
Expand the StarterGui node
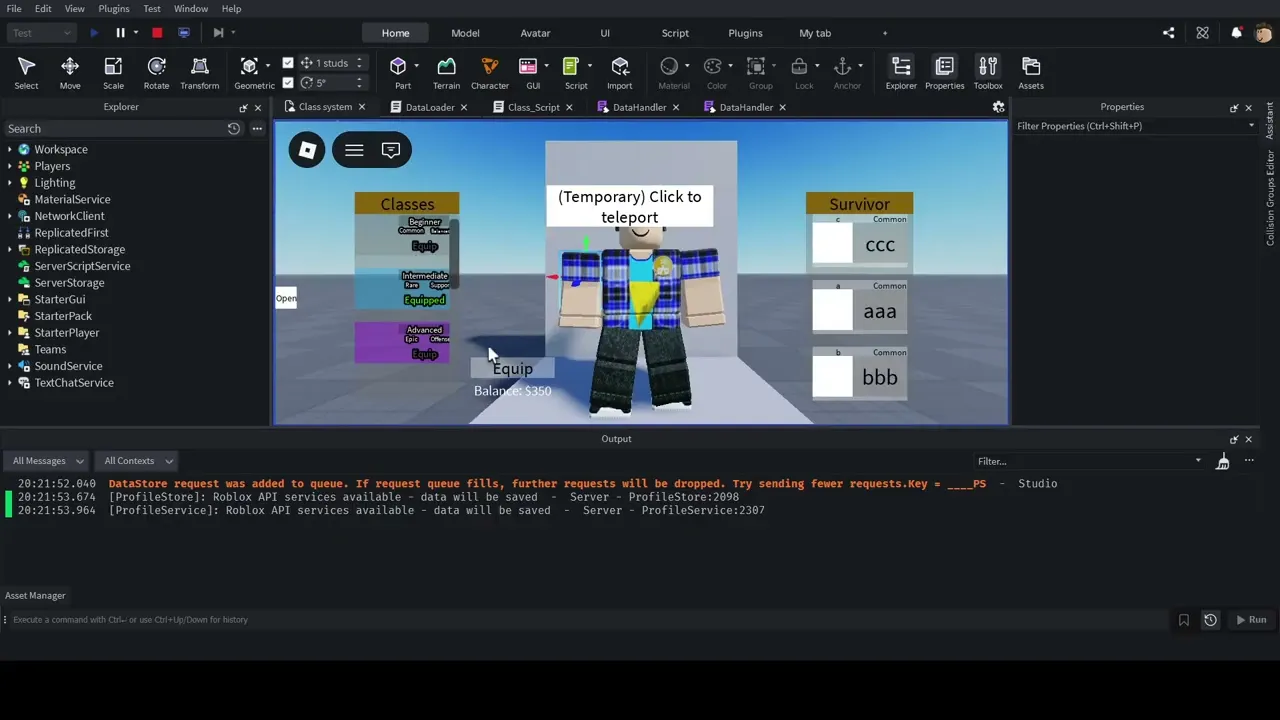point(10,299)
